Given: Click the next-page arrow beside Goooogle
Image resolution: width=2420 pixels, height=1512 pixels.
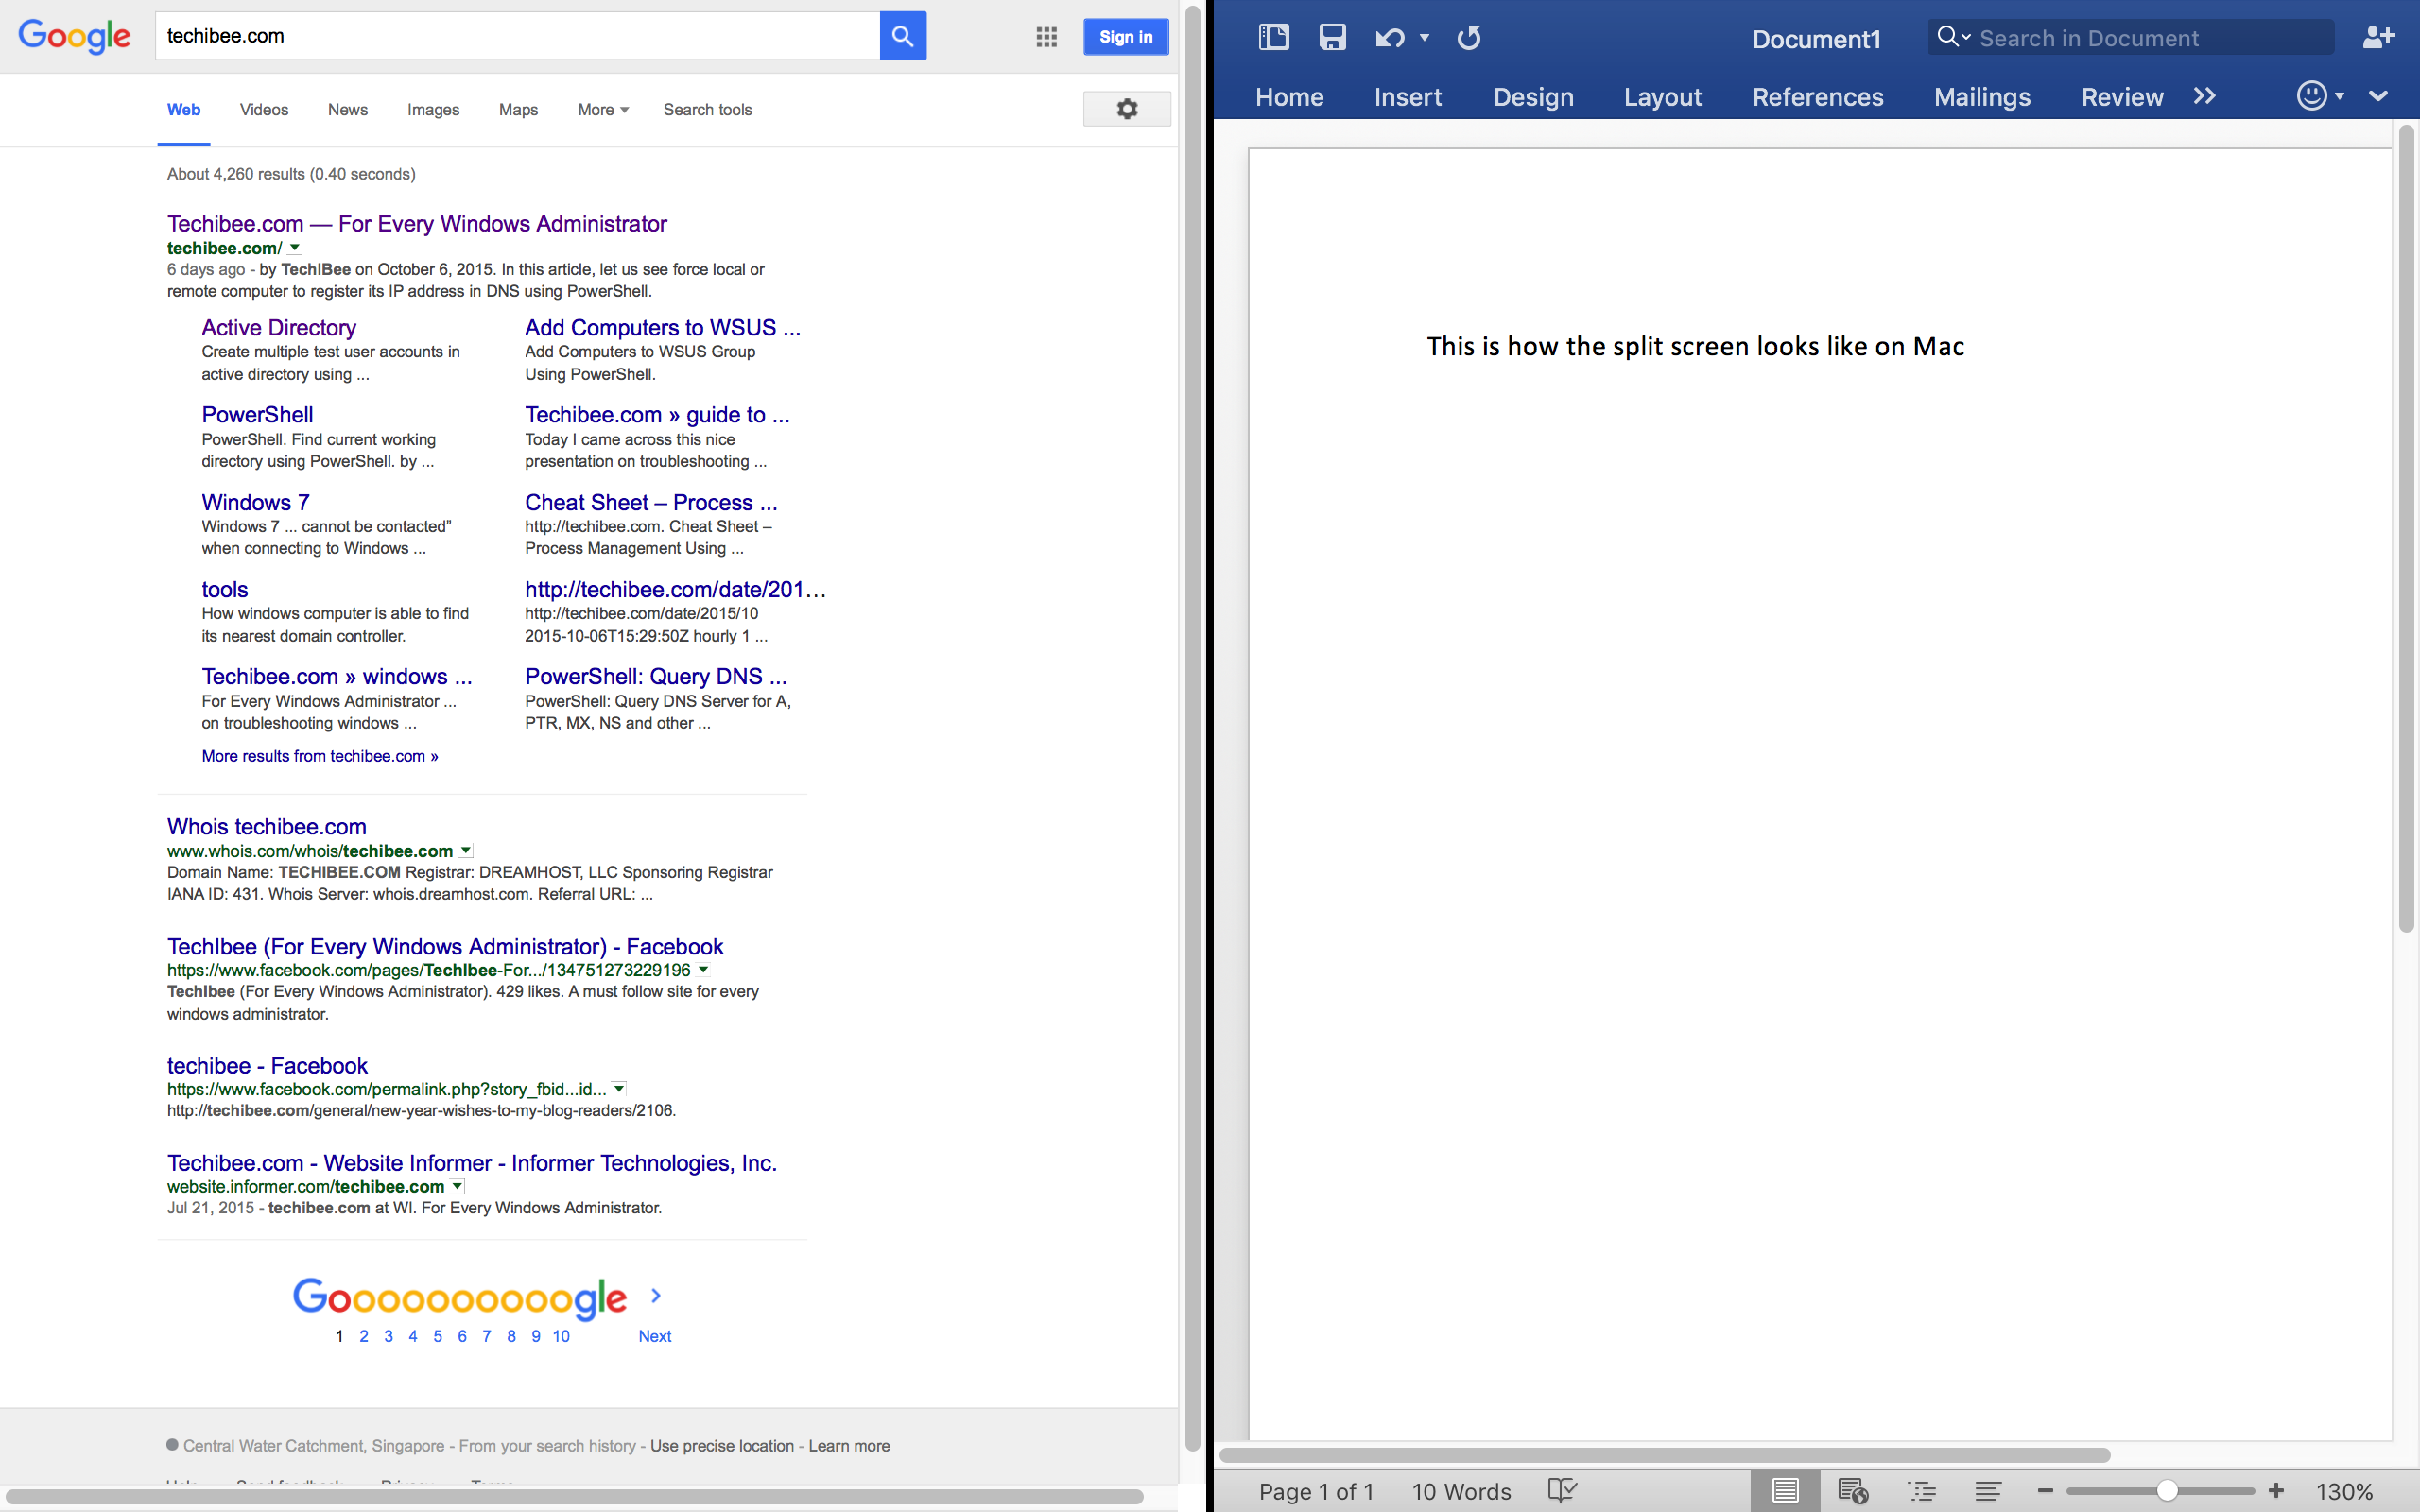Looking at the screenshot, I should (x=656, y=1296).
